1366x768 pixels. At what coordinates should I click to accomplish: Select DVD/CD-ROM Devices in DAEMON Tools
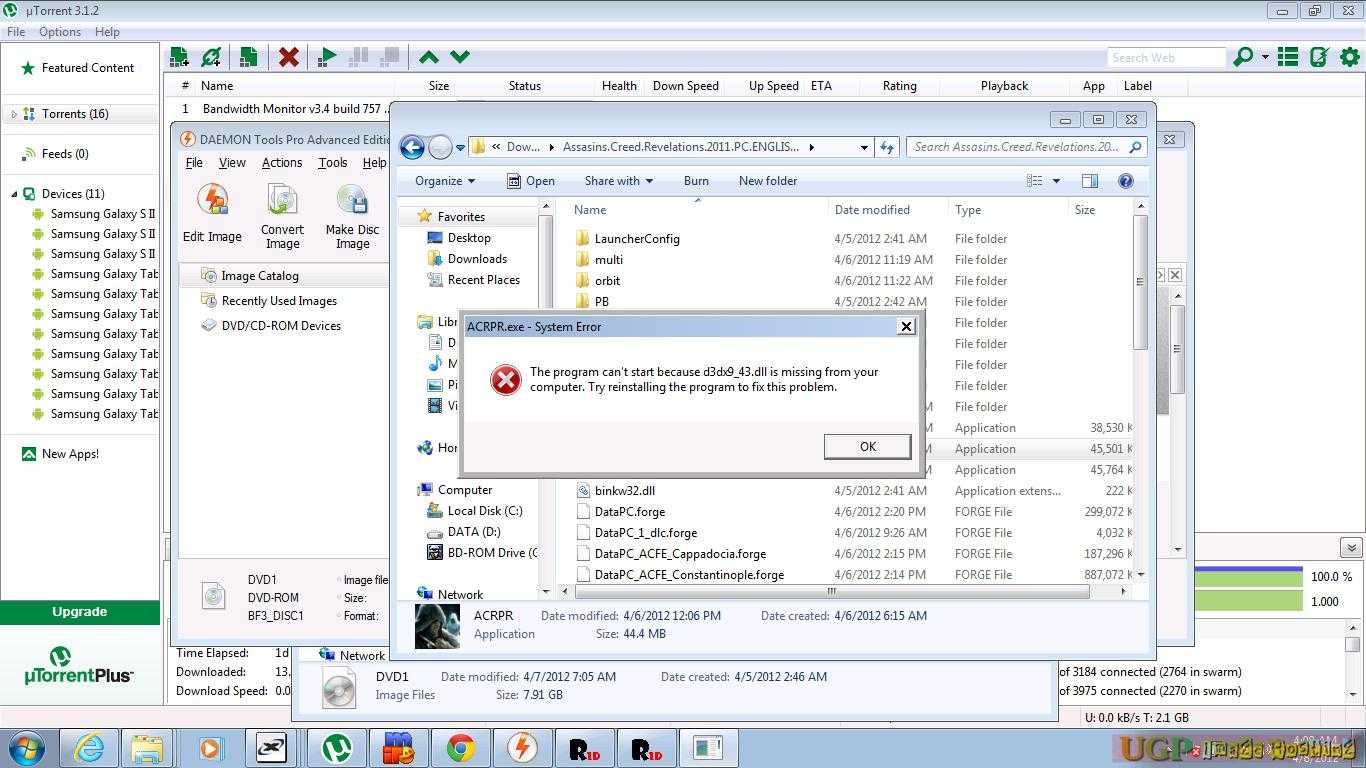click(270, 326)
